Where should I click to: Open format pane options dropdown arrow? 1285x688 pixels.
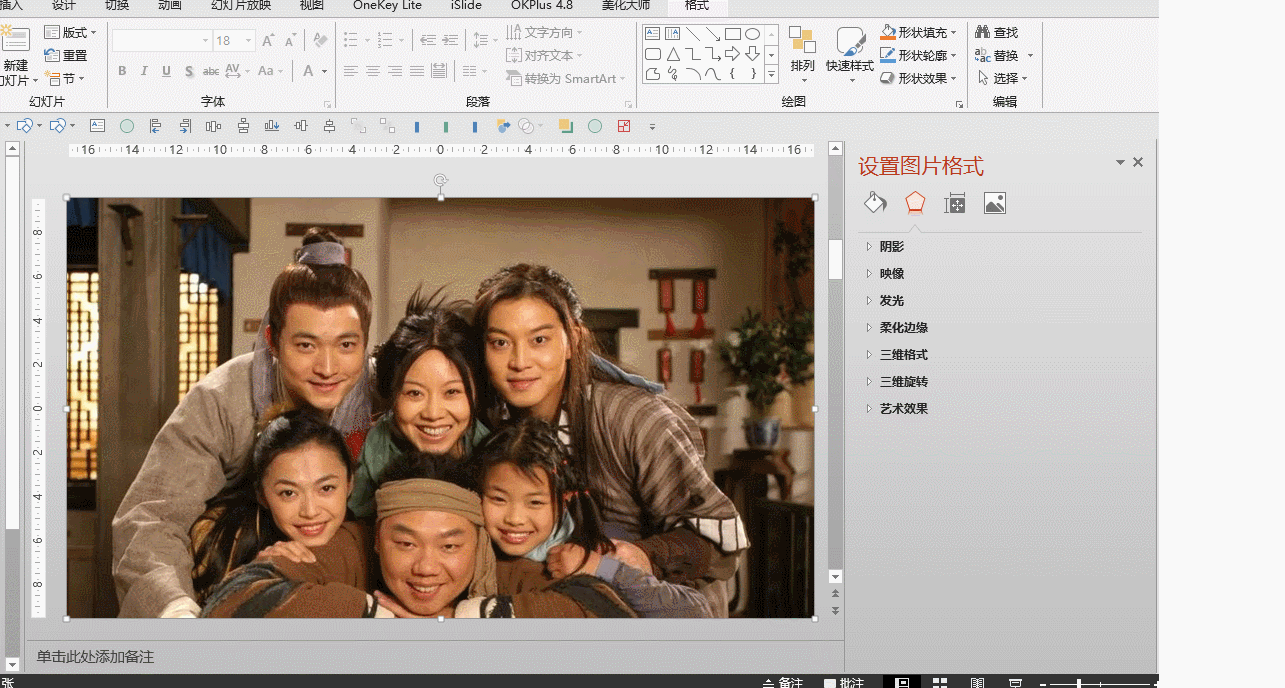click(x=1121, y=162)
